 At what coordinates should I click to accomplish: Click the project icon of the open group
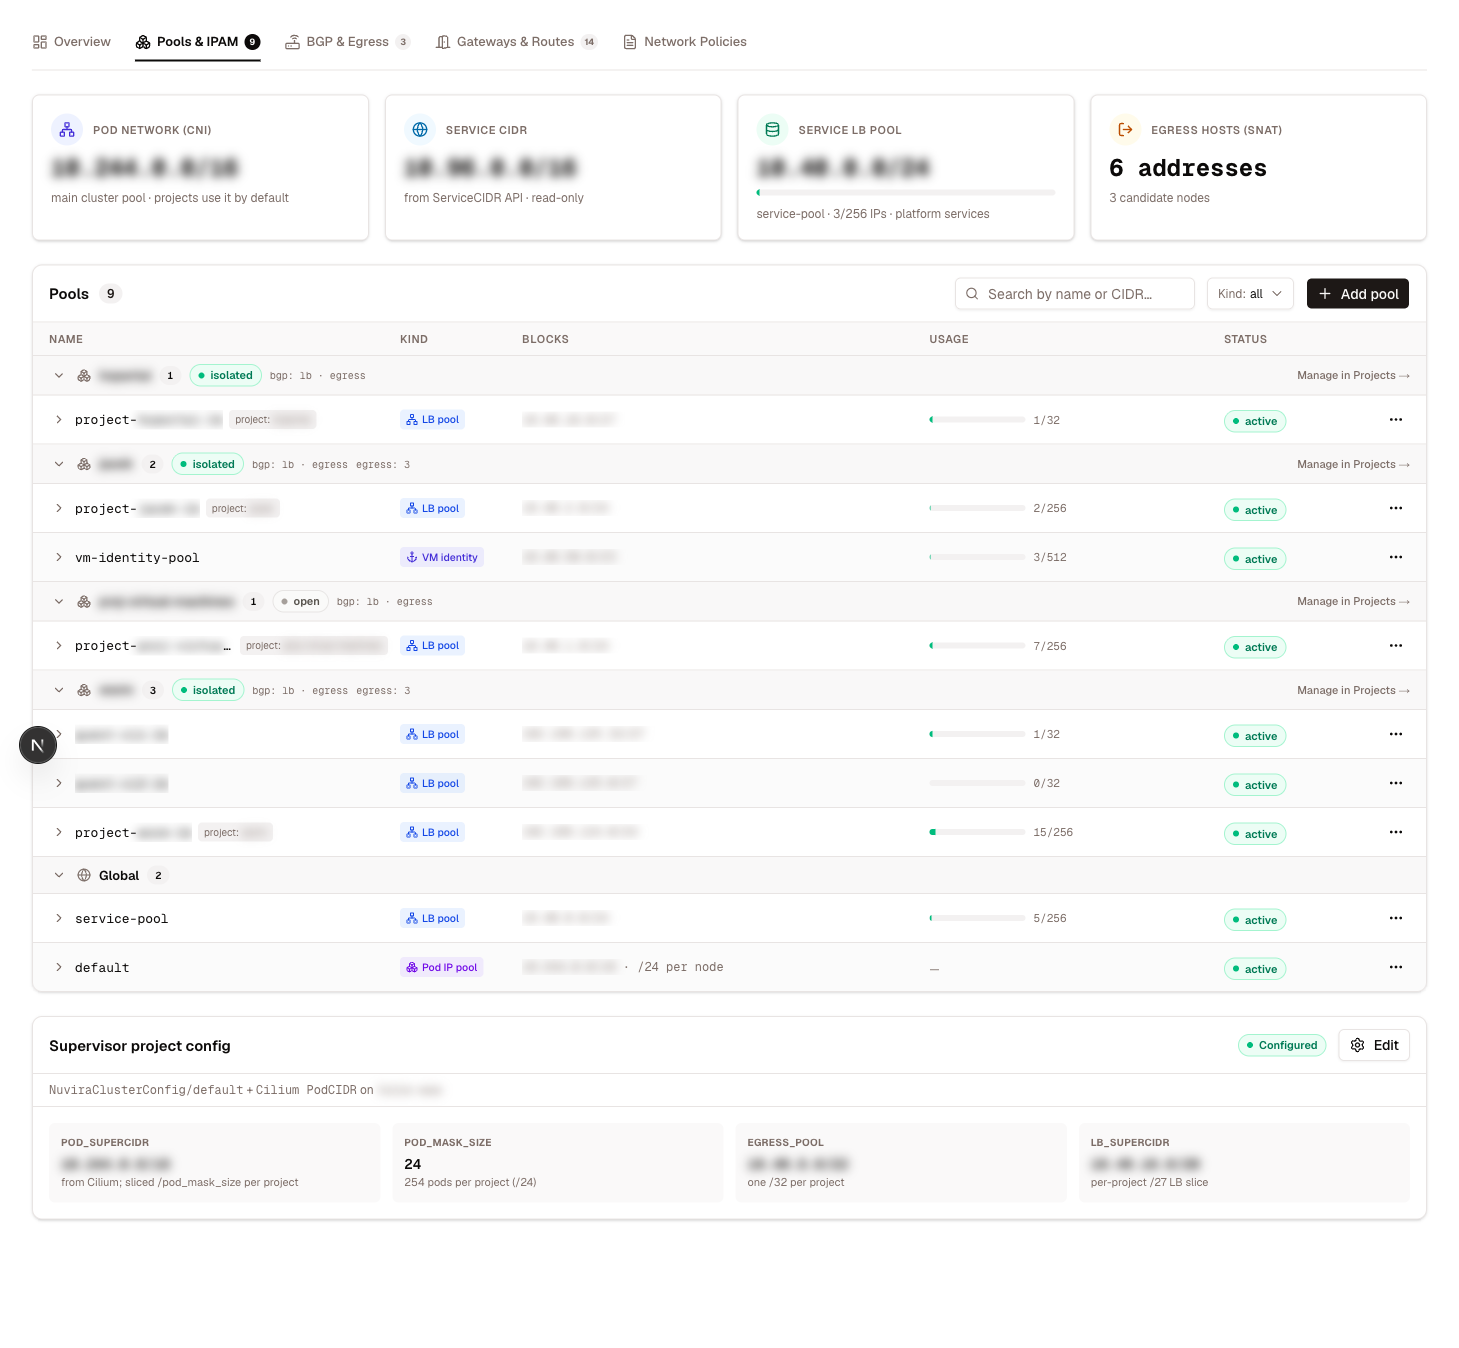click(x=84, y=602)
